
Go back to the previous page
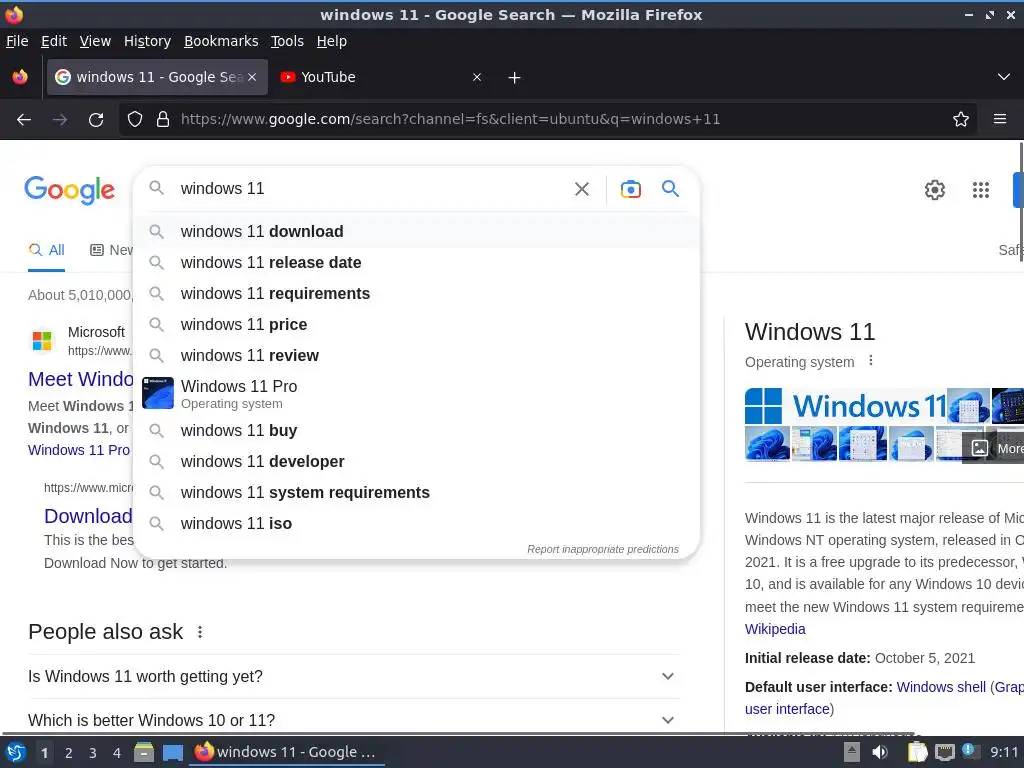click(24, 120)
